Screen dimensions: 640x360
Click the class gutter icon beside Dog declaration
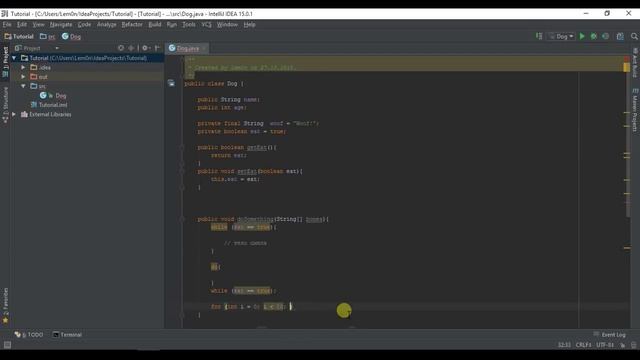tap(171, 83)
